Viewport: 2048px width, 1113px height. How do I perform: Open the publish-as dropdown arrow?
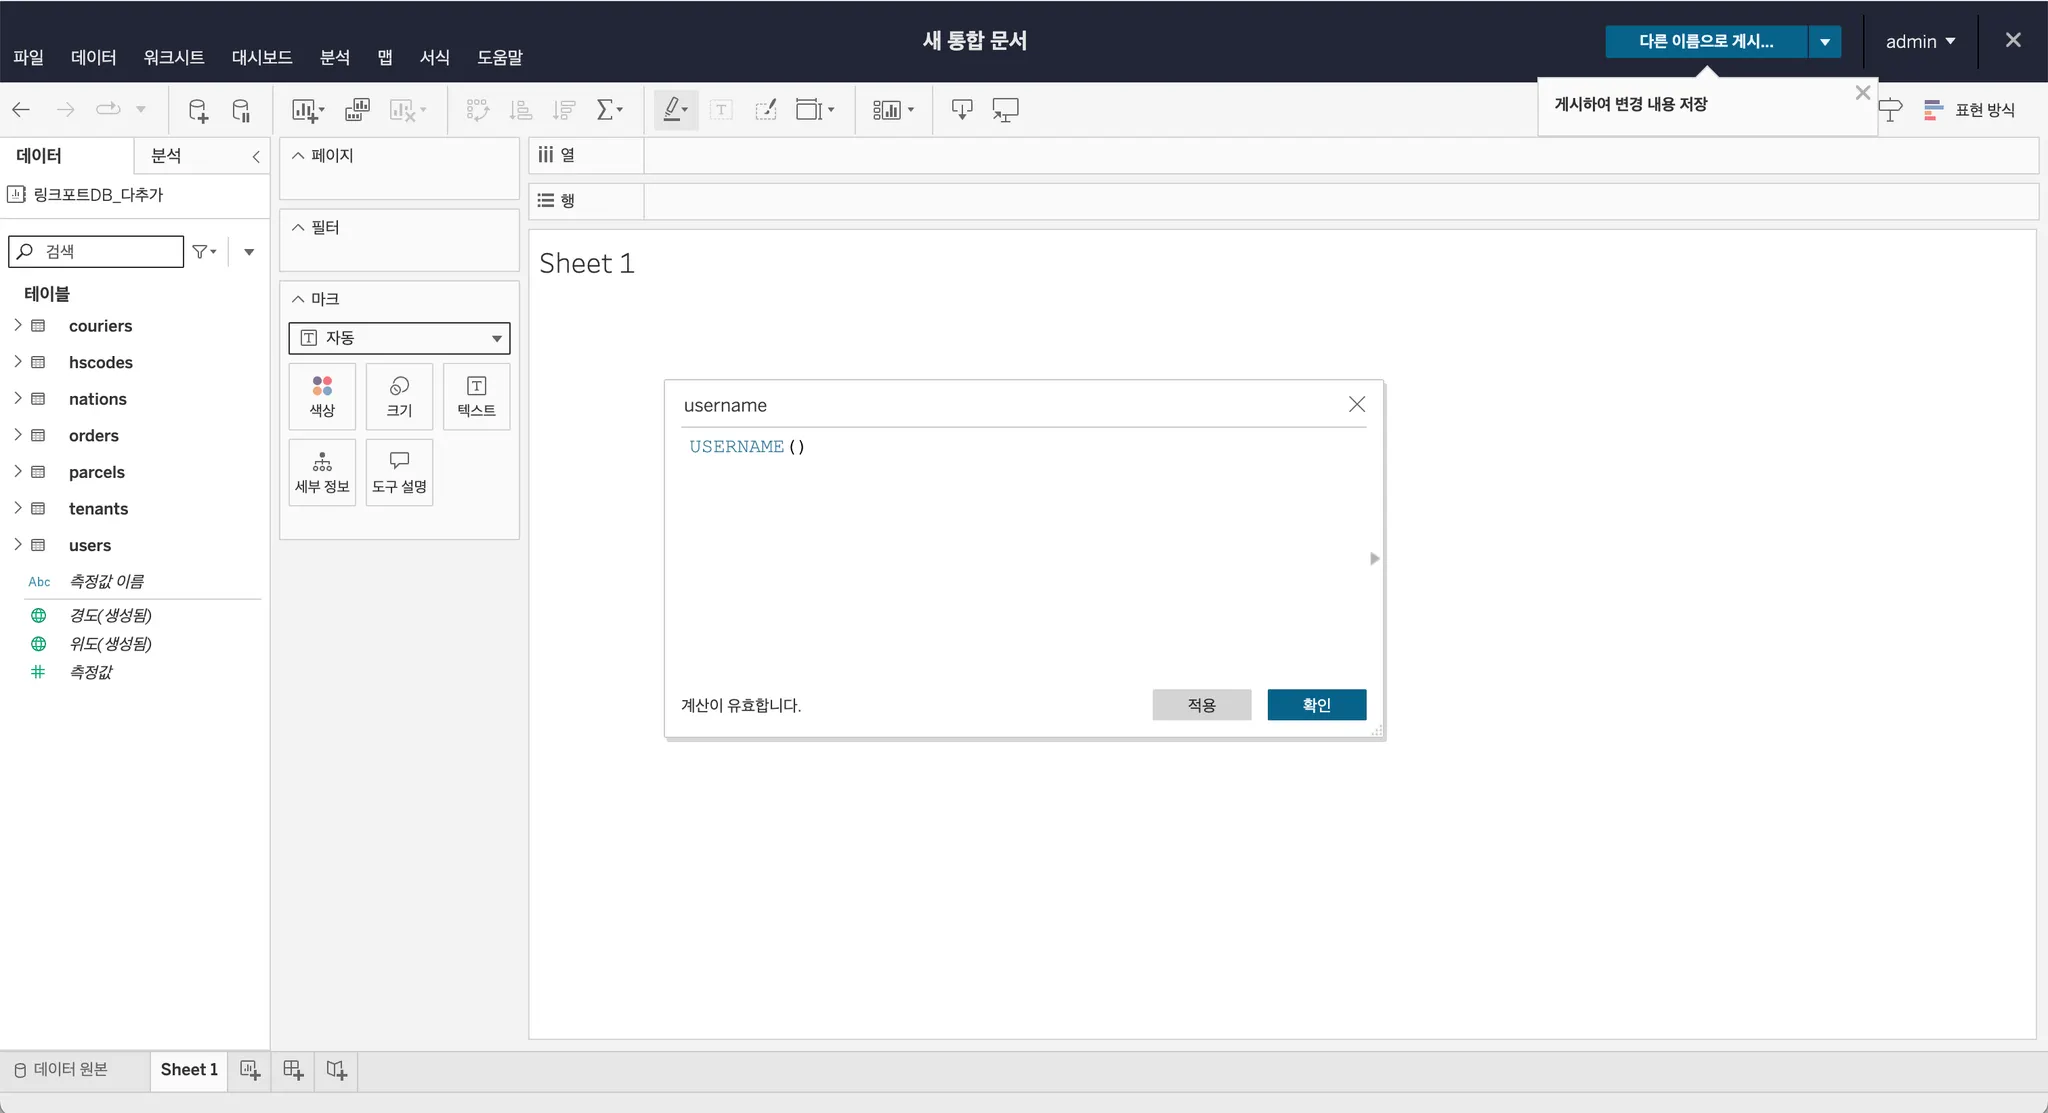1825,42
